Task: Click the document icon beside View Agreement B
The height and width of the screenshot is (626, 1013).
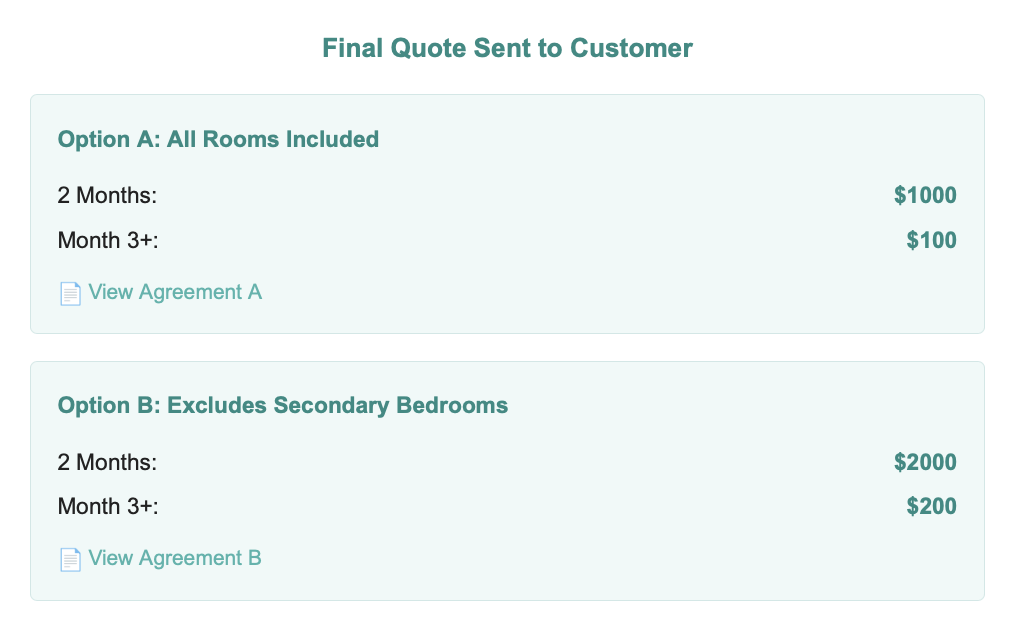Action: [70, 559]
